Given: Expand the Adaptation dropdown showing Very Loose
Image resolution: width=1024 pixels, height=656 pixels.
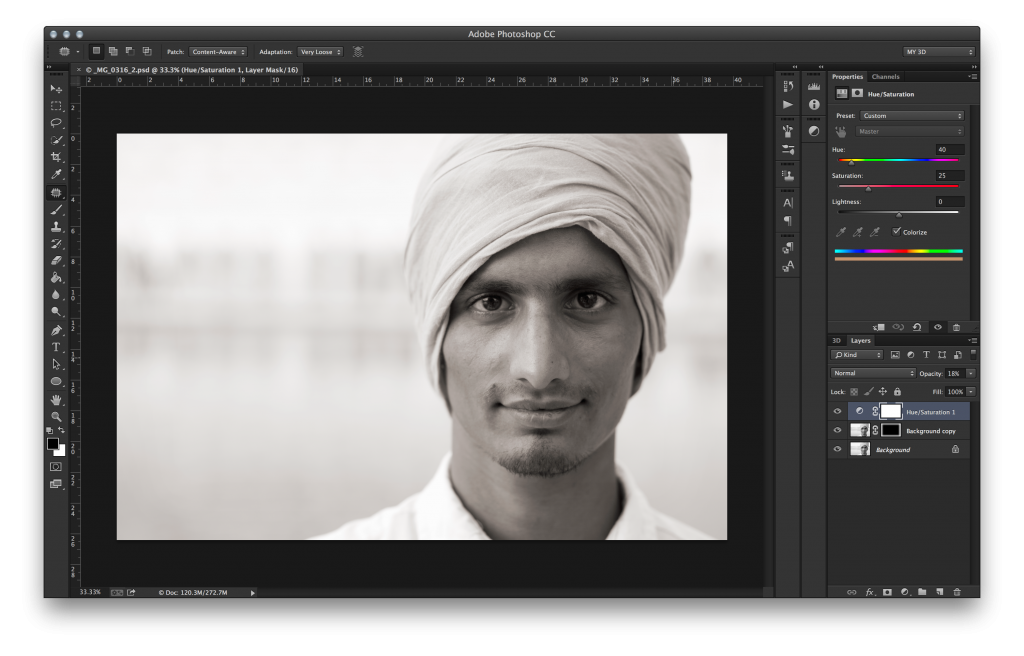Looking at the screenshot, I should [x=320, y=51].
